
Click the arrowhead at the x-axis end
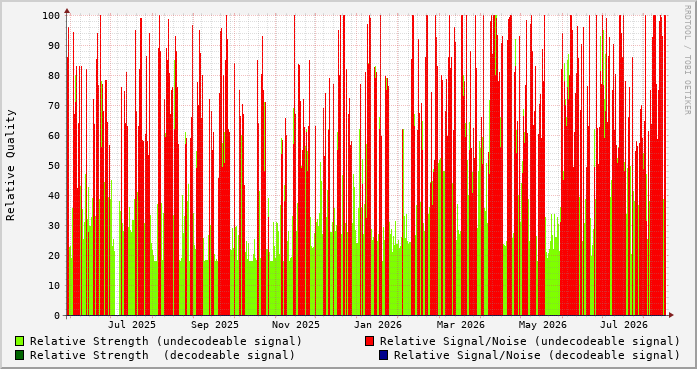pyautogui.click(x=671, y=315)
